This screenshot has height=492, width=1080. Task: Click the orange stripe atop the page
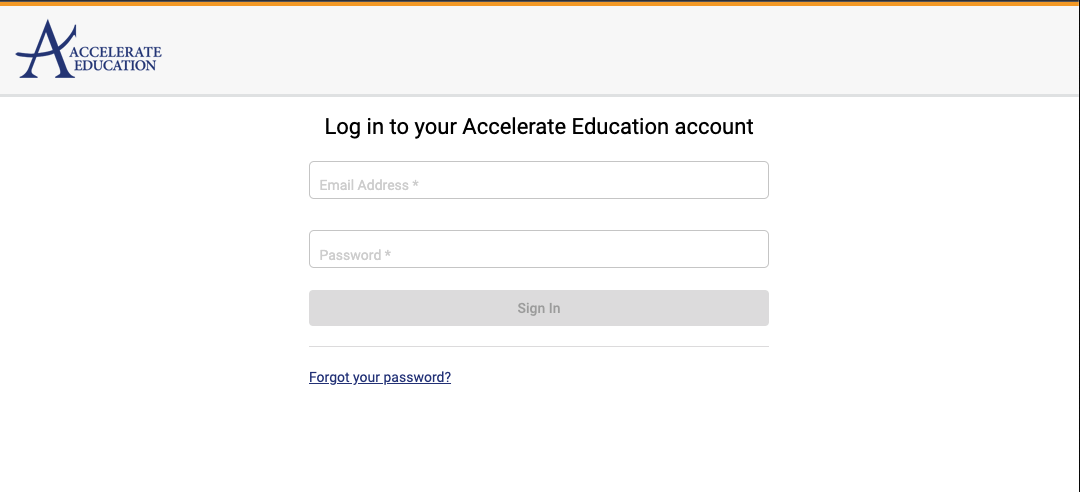point(540,3)
